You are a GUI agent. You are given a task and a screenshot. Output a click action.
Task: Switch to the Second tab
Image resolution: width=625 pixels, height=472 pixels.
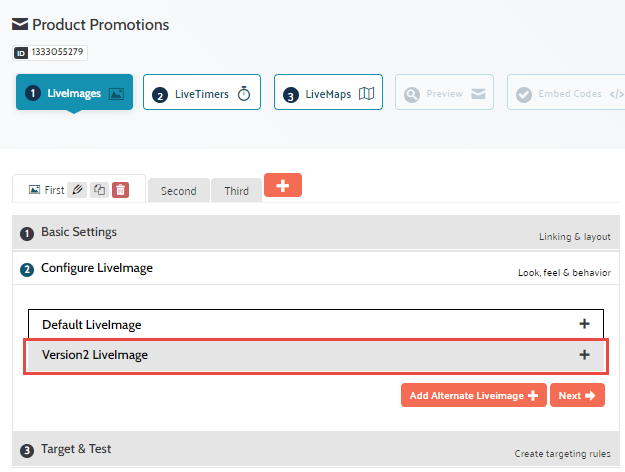click(x=178, y=191)
